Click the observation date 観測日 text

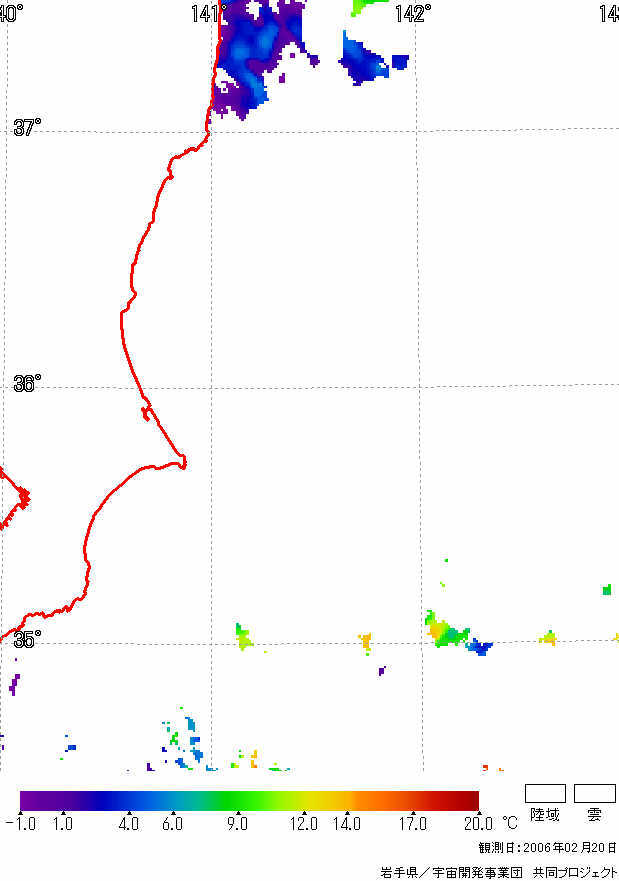click(548, 848)
